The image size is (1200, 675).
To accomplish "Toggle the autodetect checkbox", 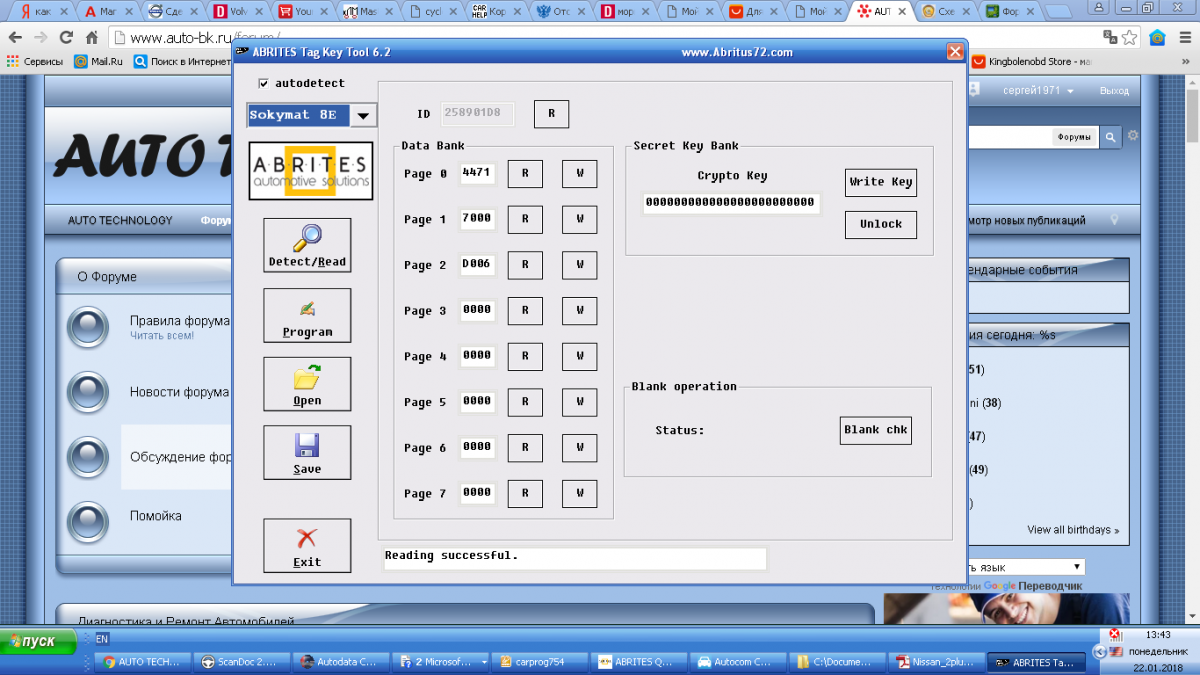I will coord(264,83).
